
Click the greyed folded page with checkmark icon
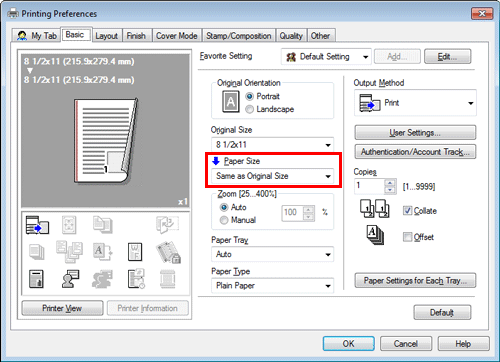[x=167, y=224]
